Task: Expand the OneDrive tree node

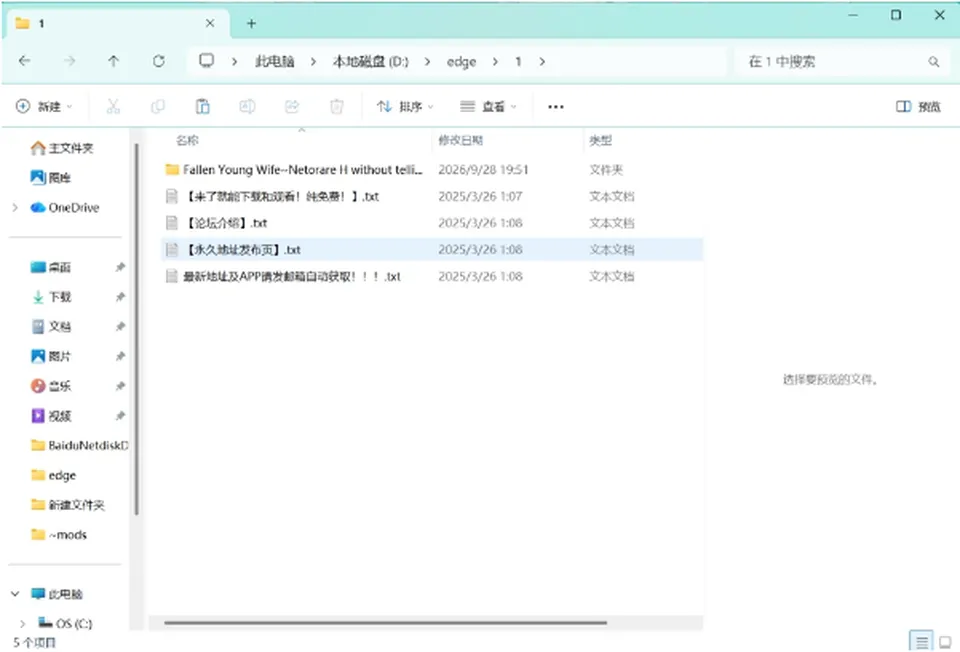Action: (x=15, y=208)
